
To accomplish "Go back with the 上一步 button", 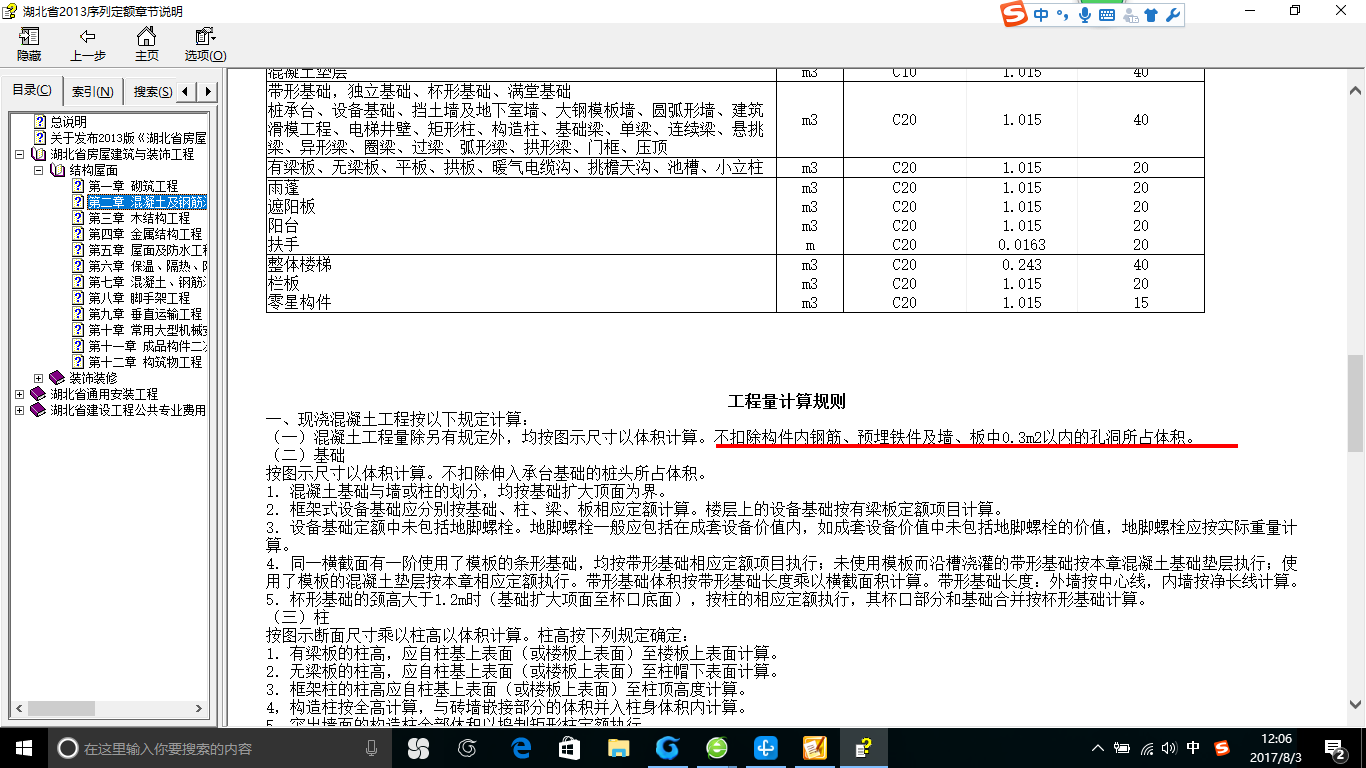I will (x=87, y=45).
